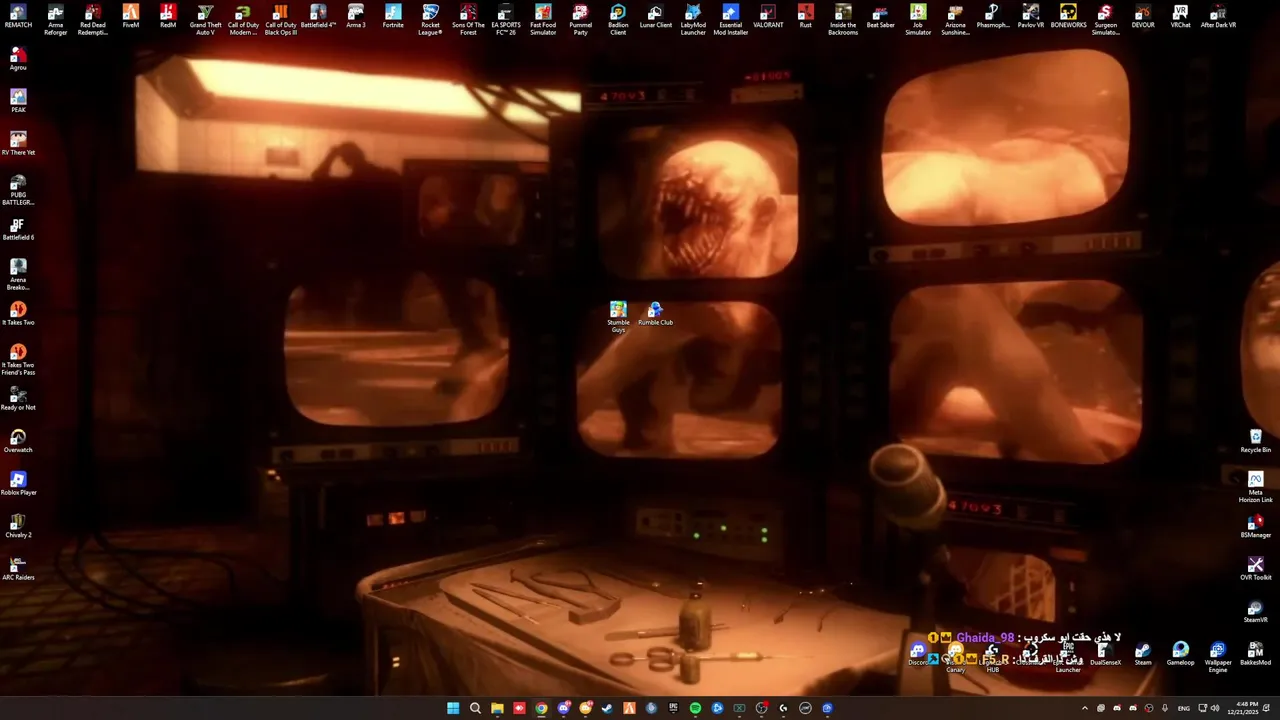1280x720 pixels.
Task: Open the Roblox Player shortcut
Action: pos(18,484)
